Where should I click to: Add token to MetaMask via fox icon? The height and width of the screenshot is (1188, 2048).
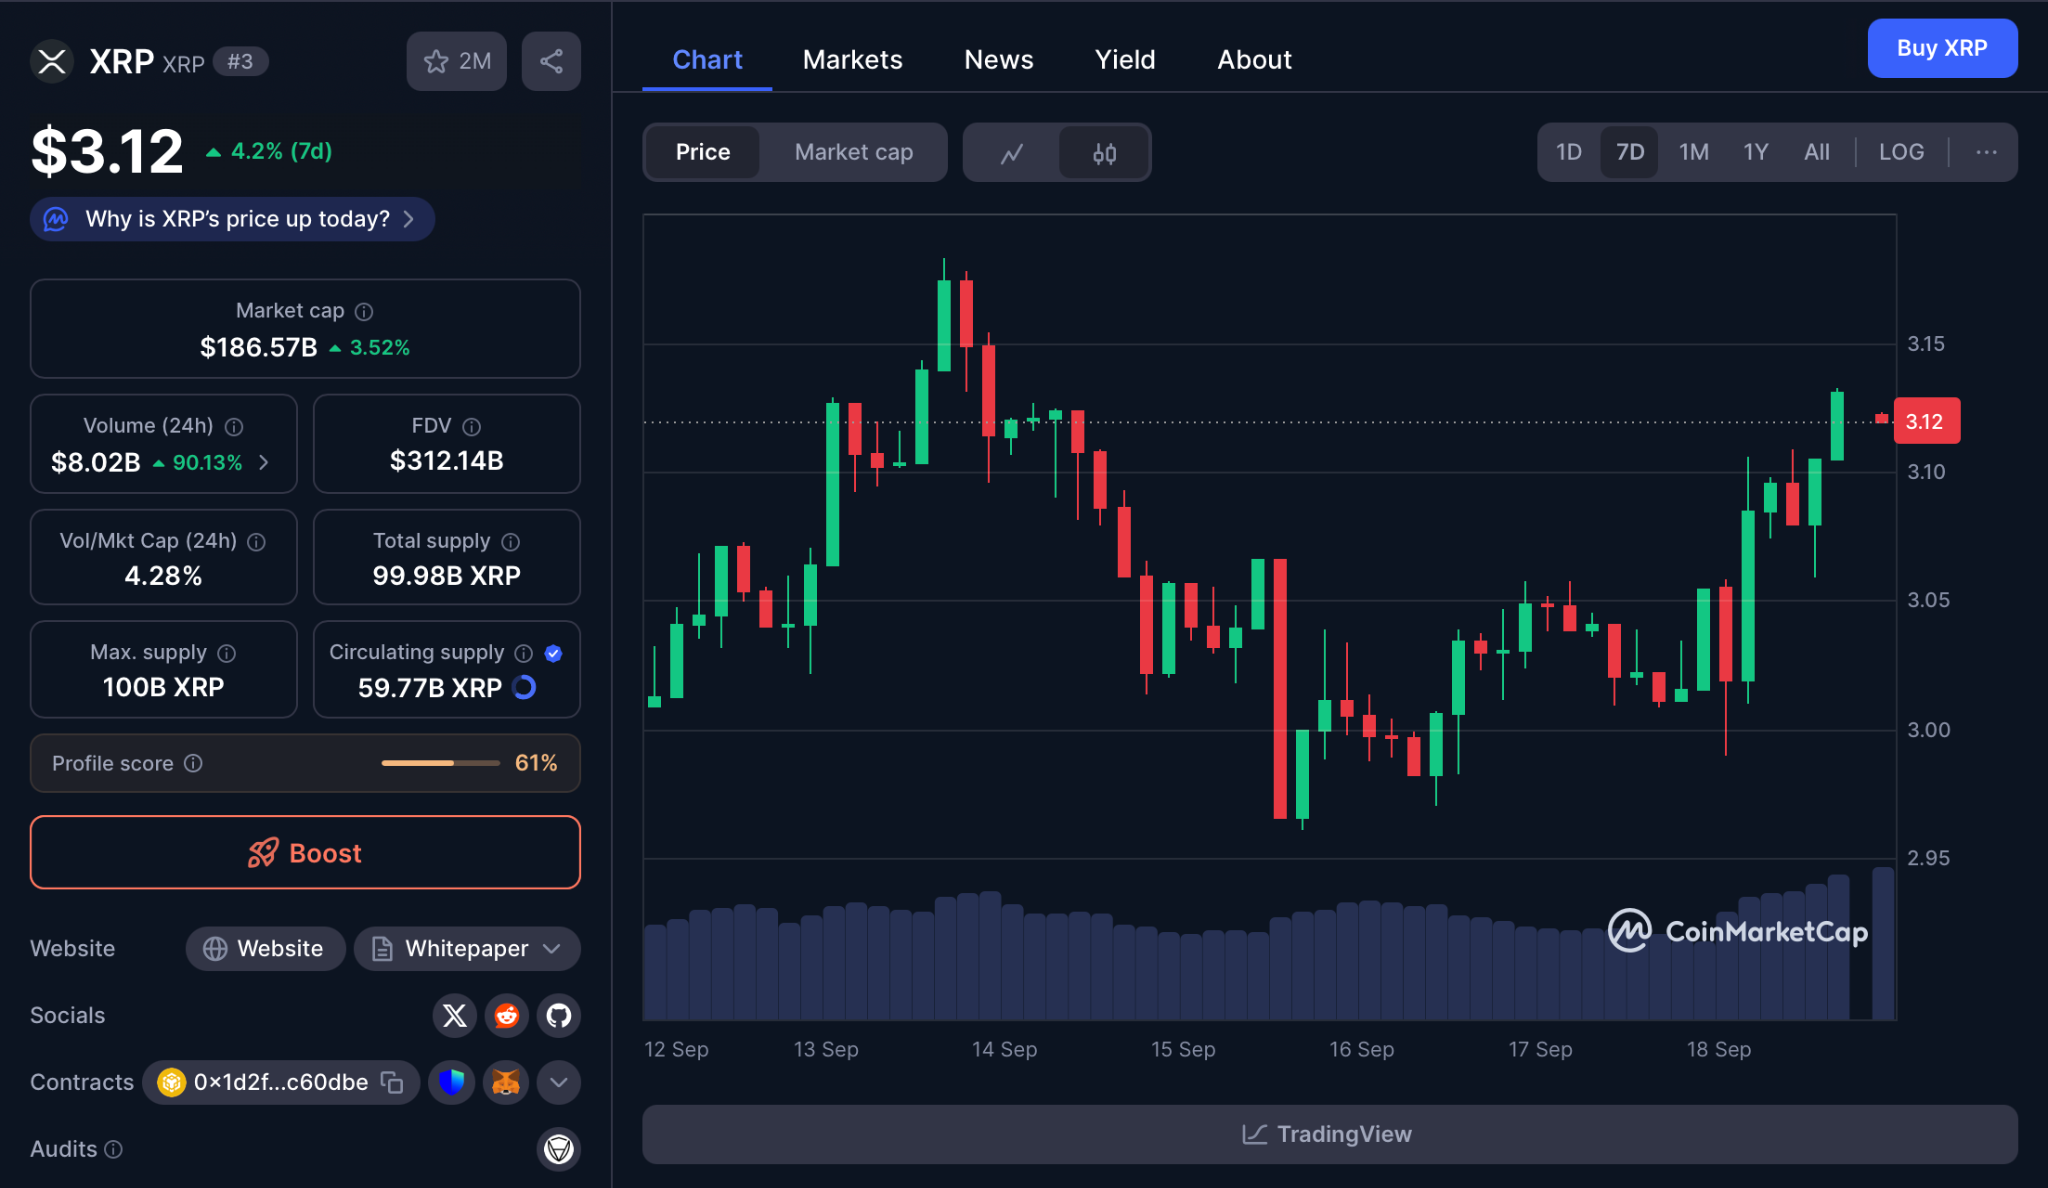point(506,1082)
